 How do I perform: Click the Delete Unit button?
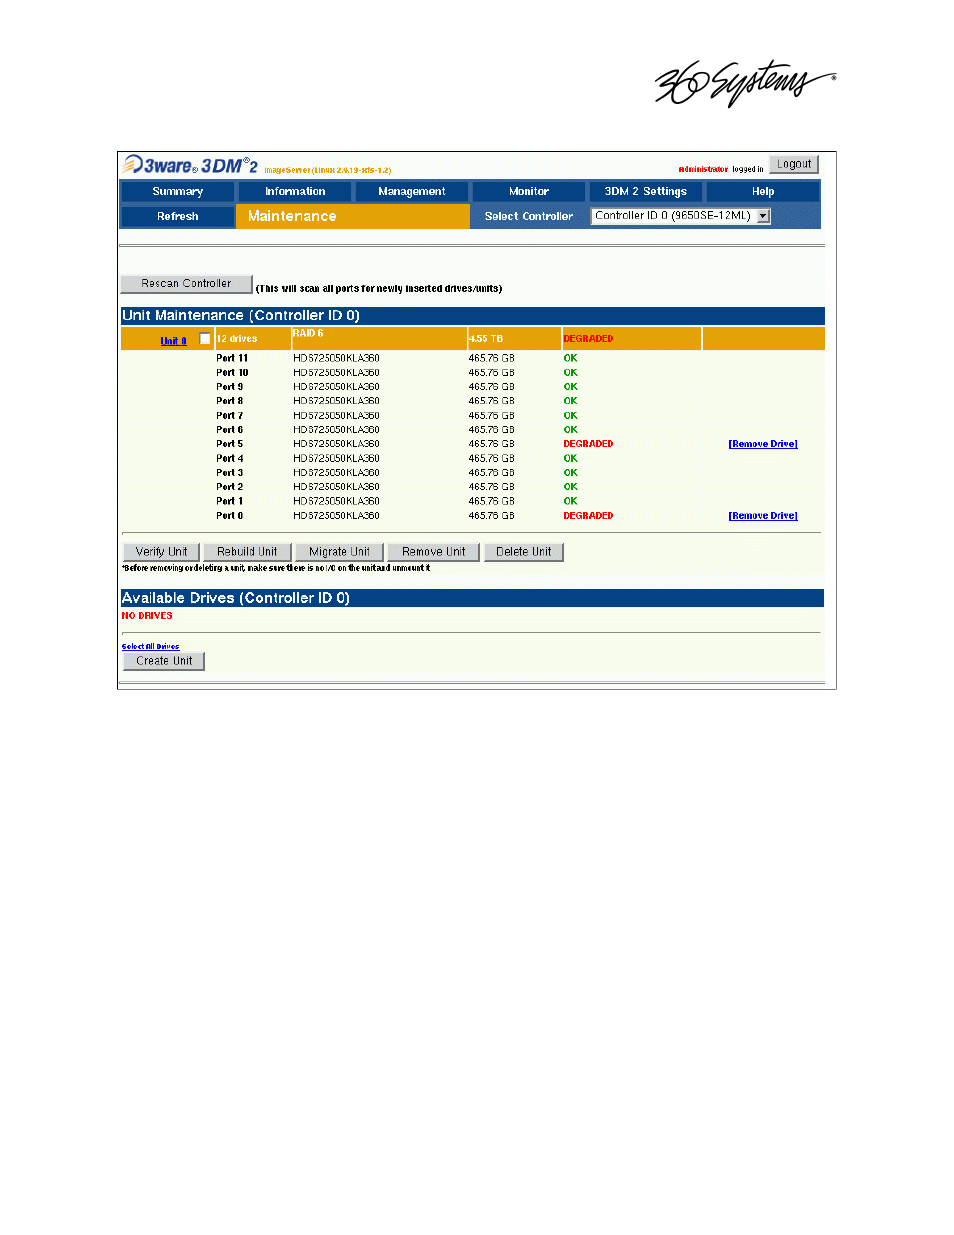524,552
